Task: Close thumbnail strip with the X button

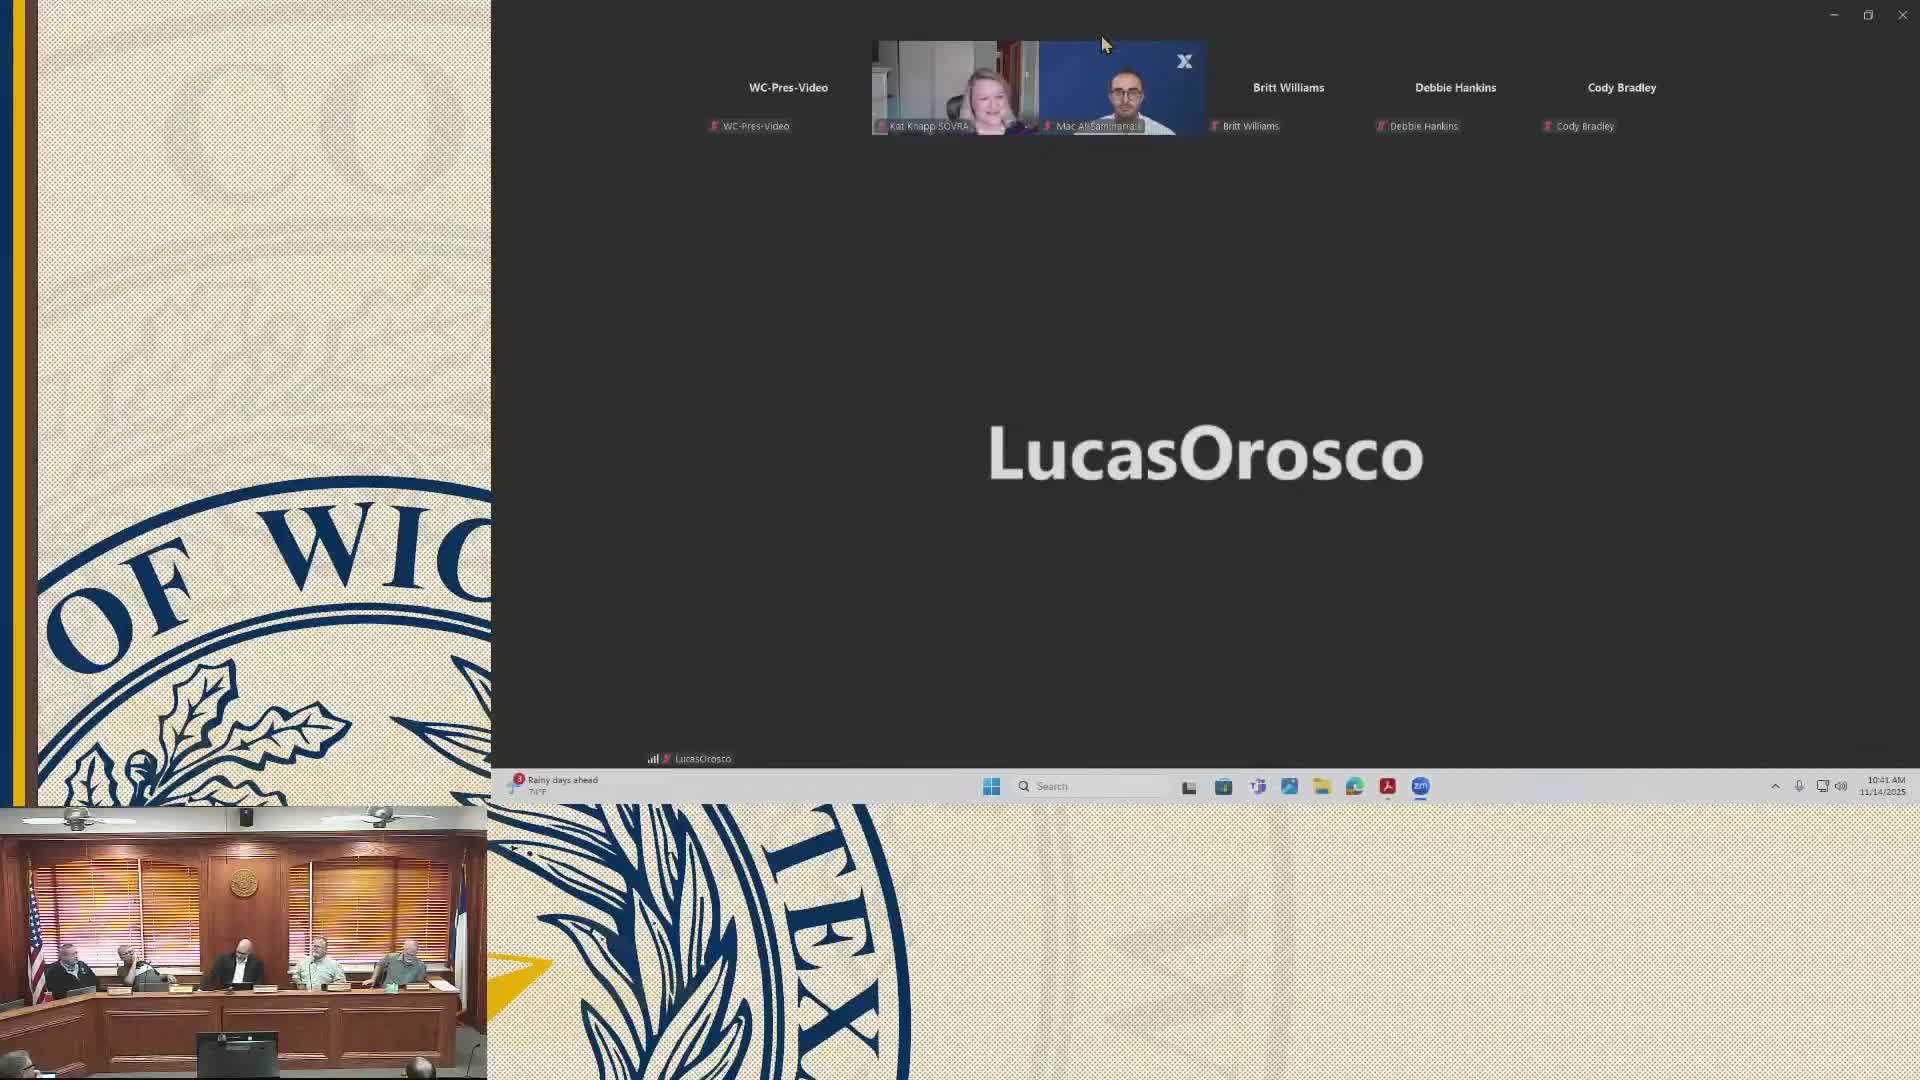Action: point(1184,62)
